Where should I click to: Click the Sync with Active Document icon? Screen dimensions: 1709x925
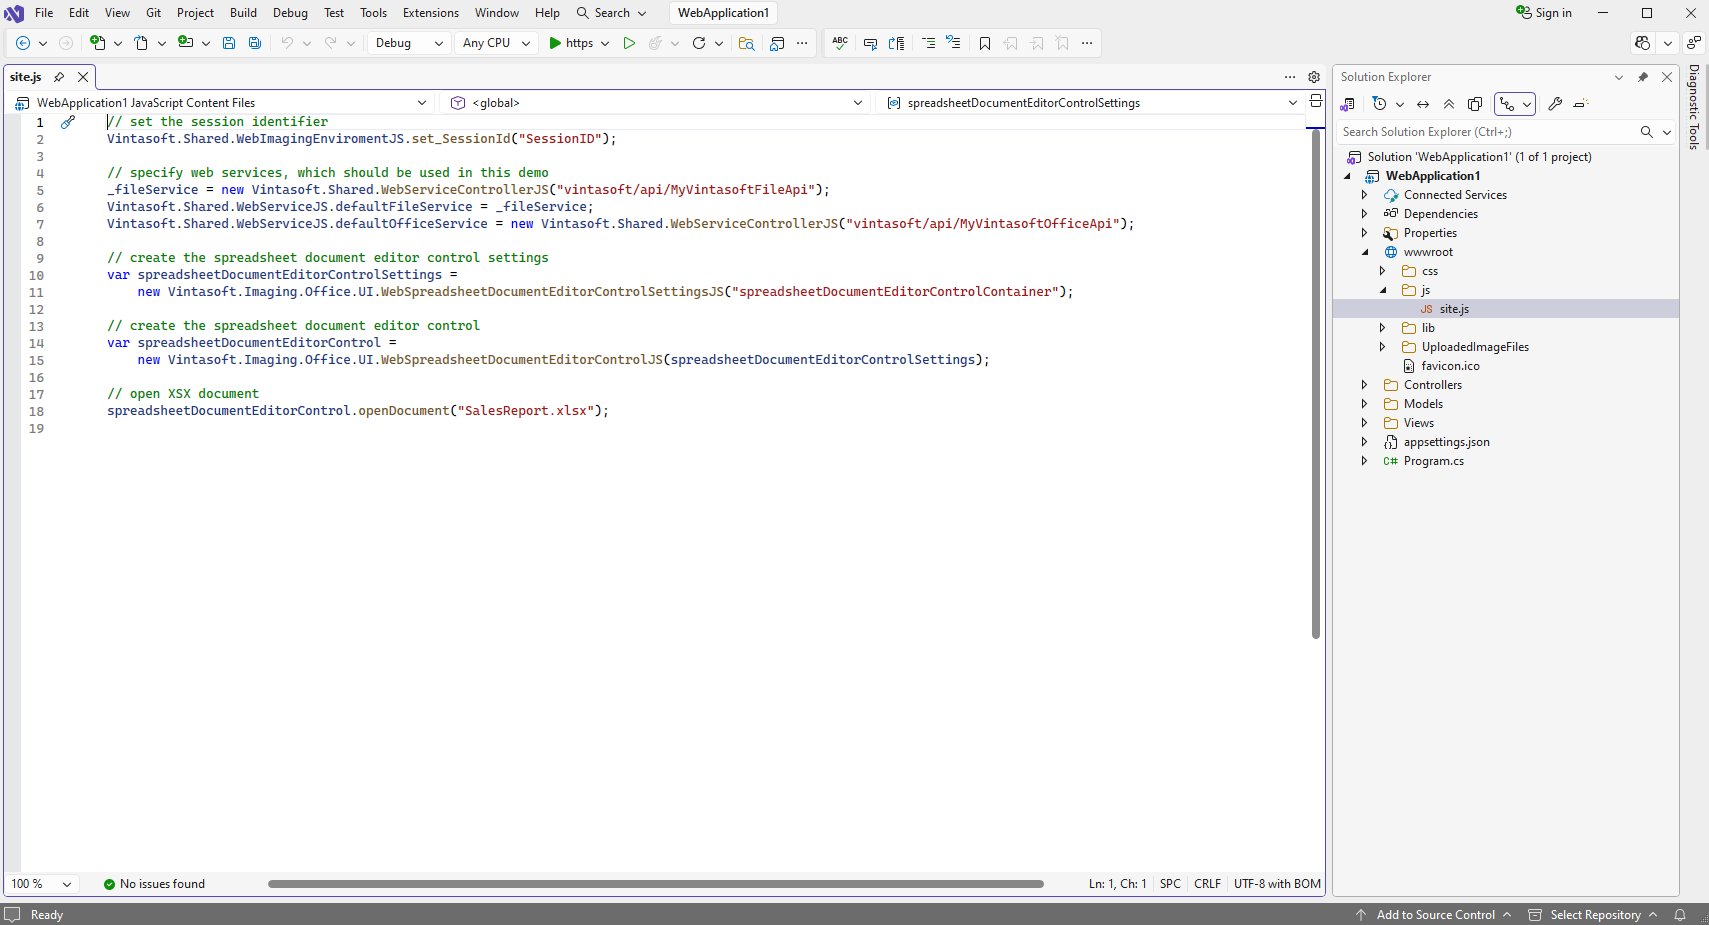tap(1423, 104)
